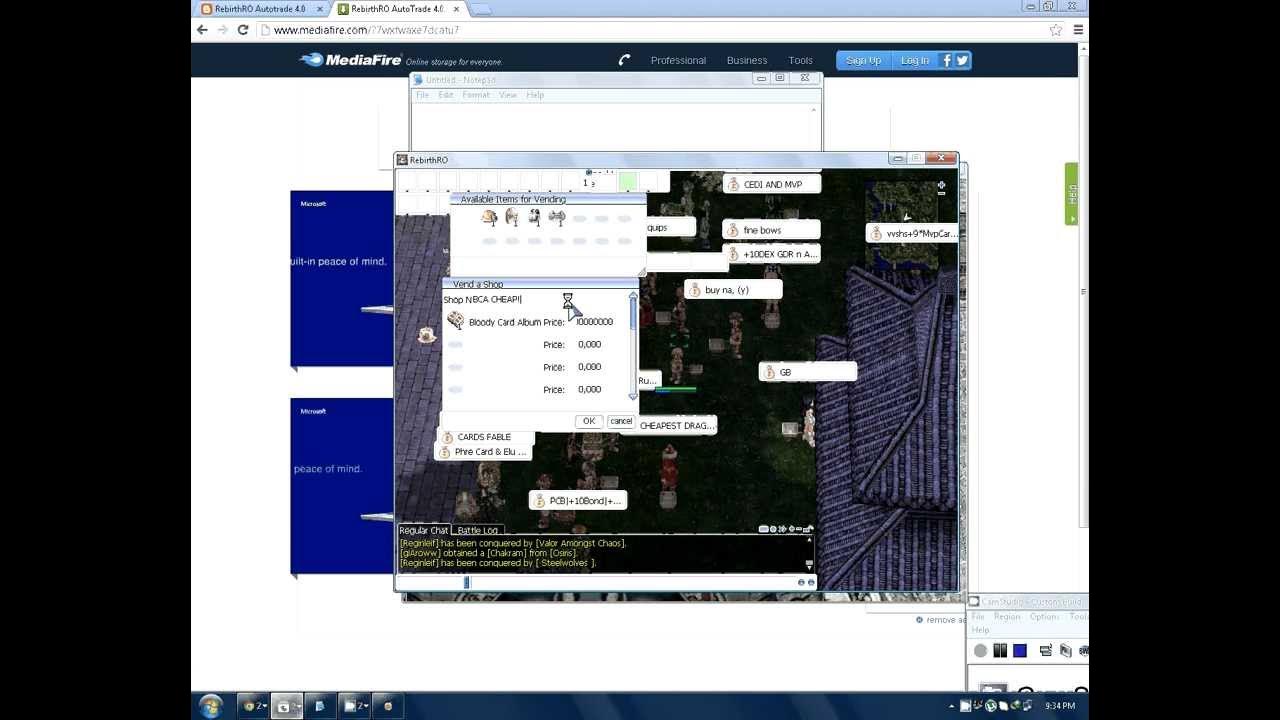1280x720 pixels.
Task: Click the Chrome back arrow
Action: click(x=202, y=30)
